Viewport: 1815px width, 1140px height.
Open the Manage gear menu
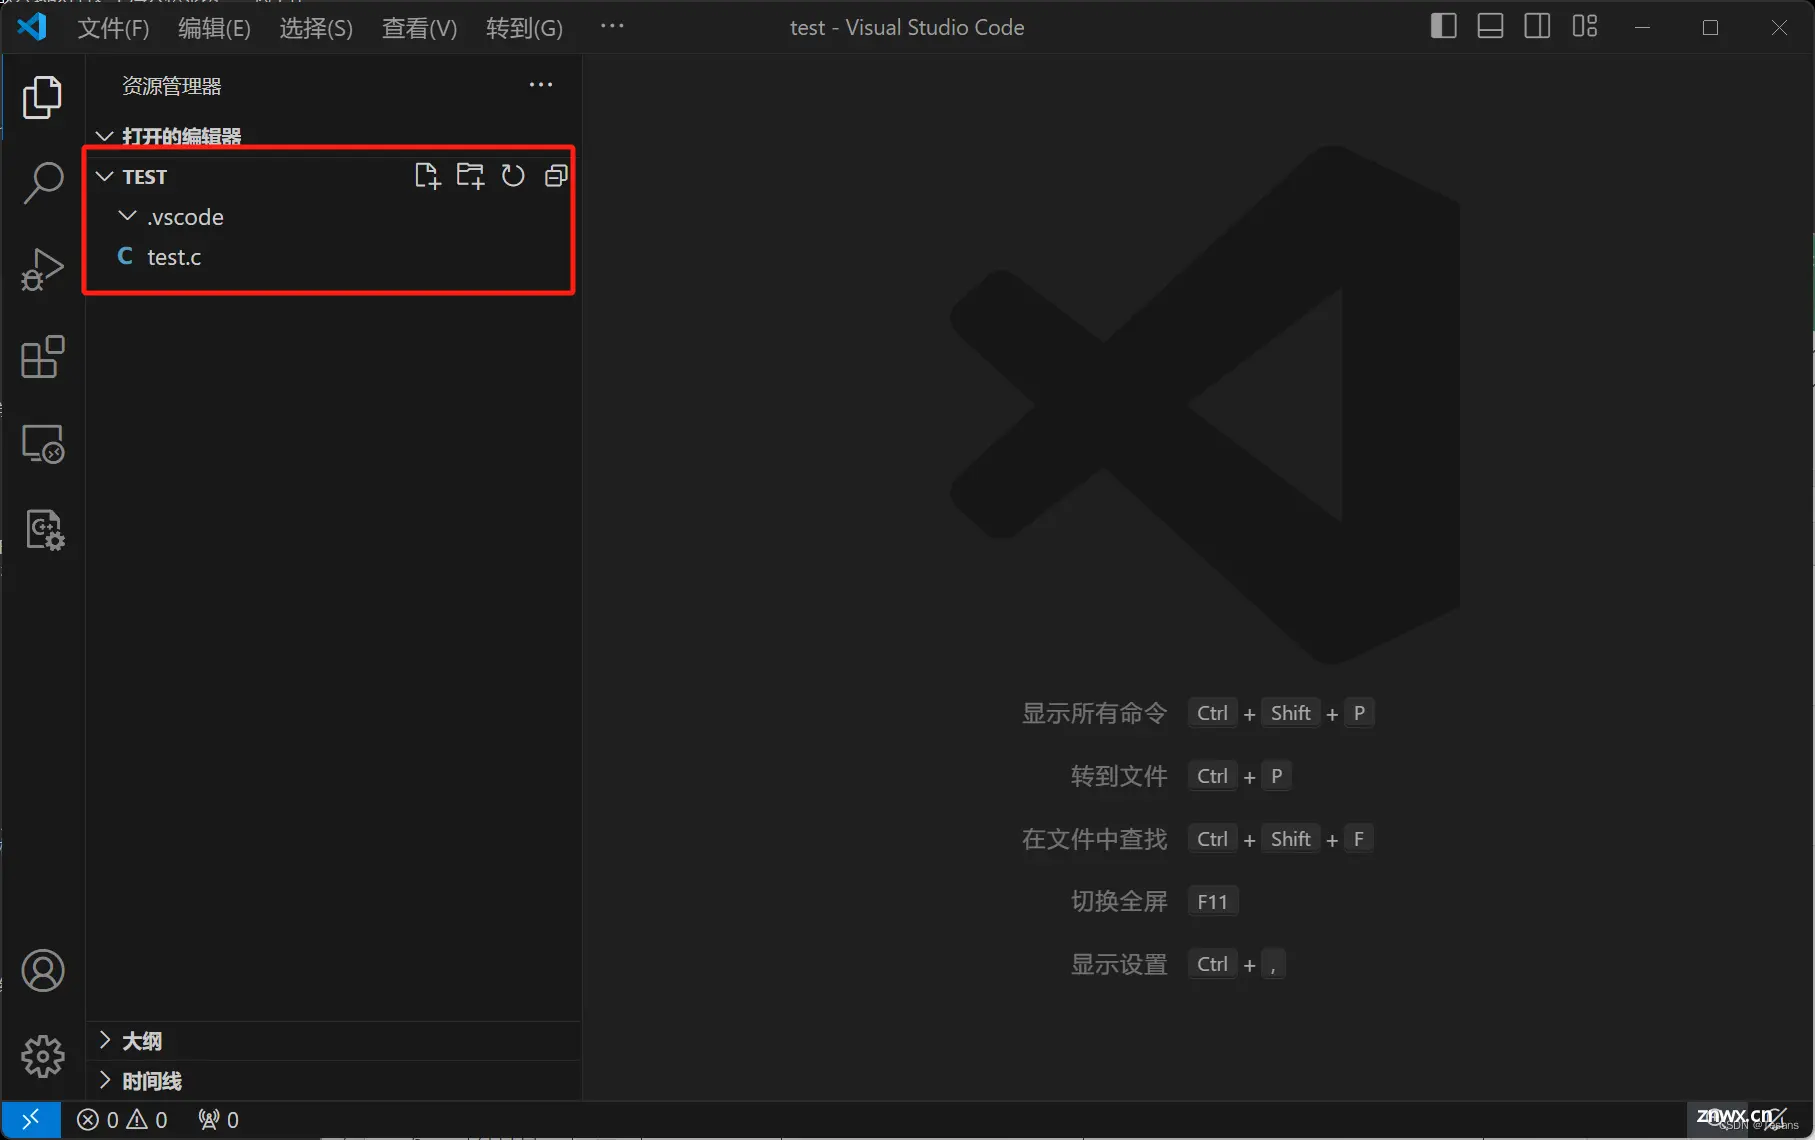(42, 1057)
